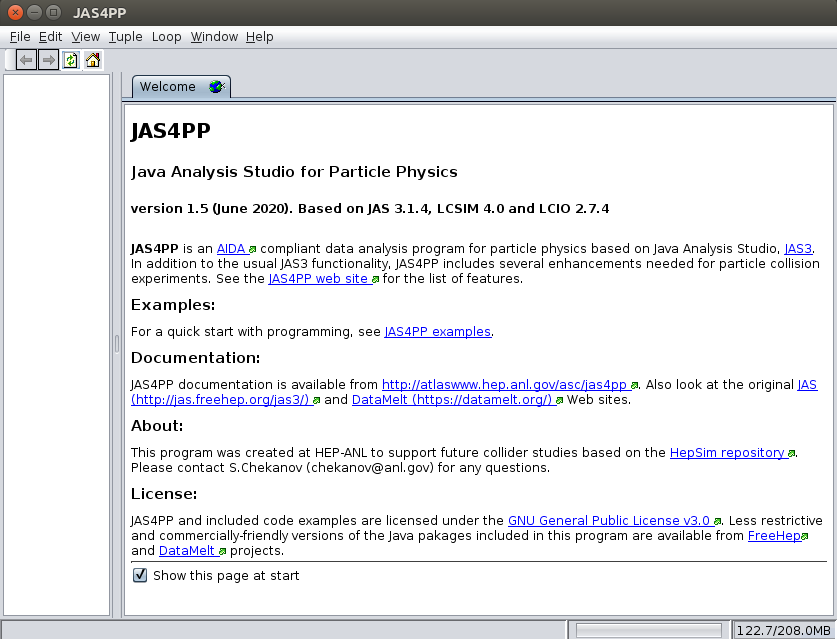Viewport: 837px width, 639px height.
Task: Open the Edit menu
Action: [x=51, y=37]
